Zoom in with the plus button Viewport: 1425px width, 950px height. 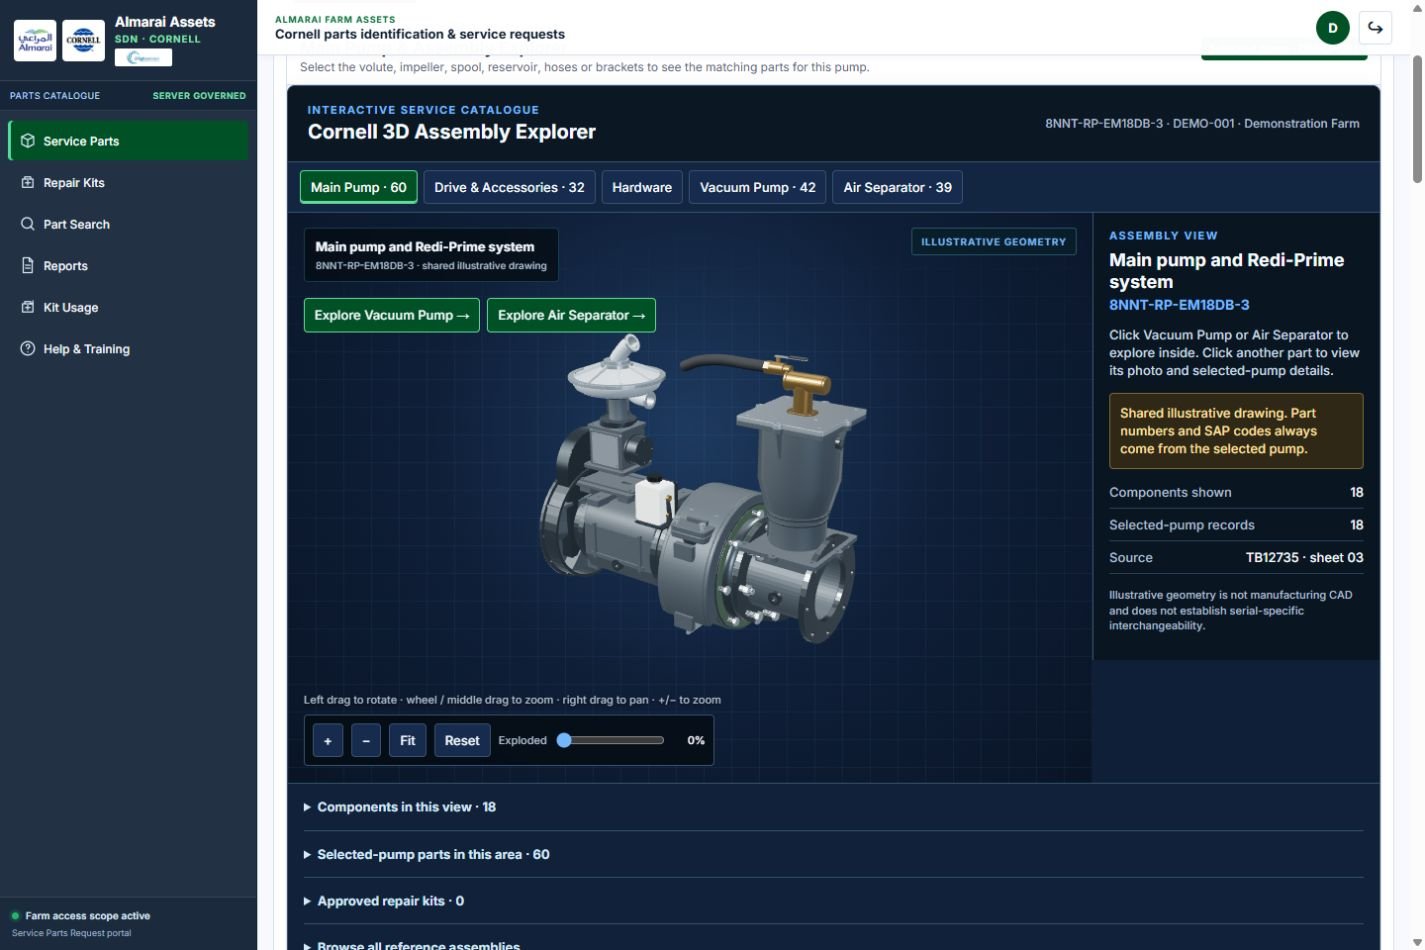328,741
